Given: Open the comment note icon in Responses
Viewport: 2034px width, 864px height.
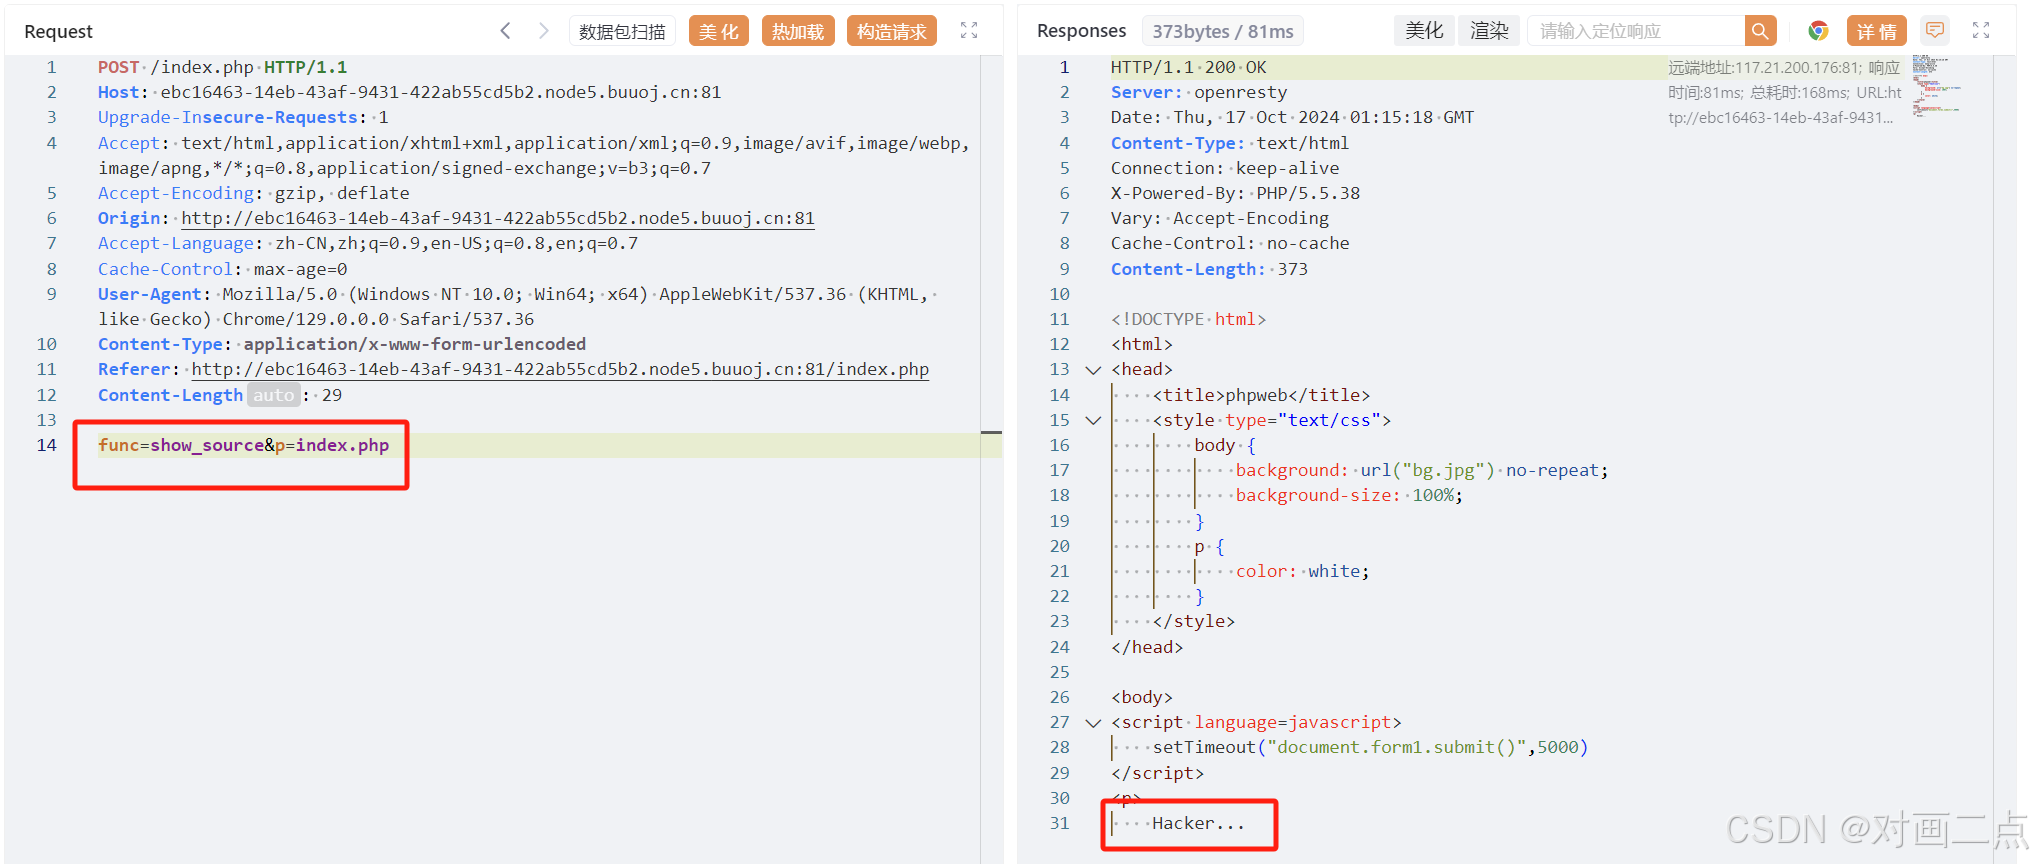Looking at the screenshot, I should click(x=1935, y=31).
